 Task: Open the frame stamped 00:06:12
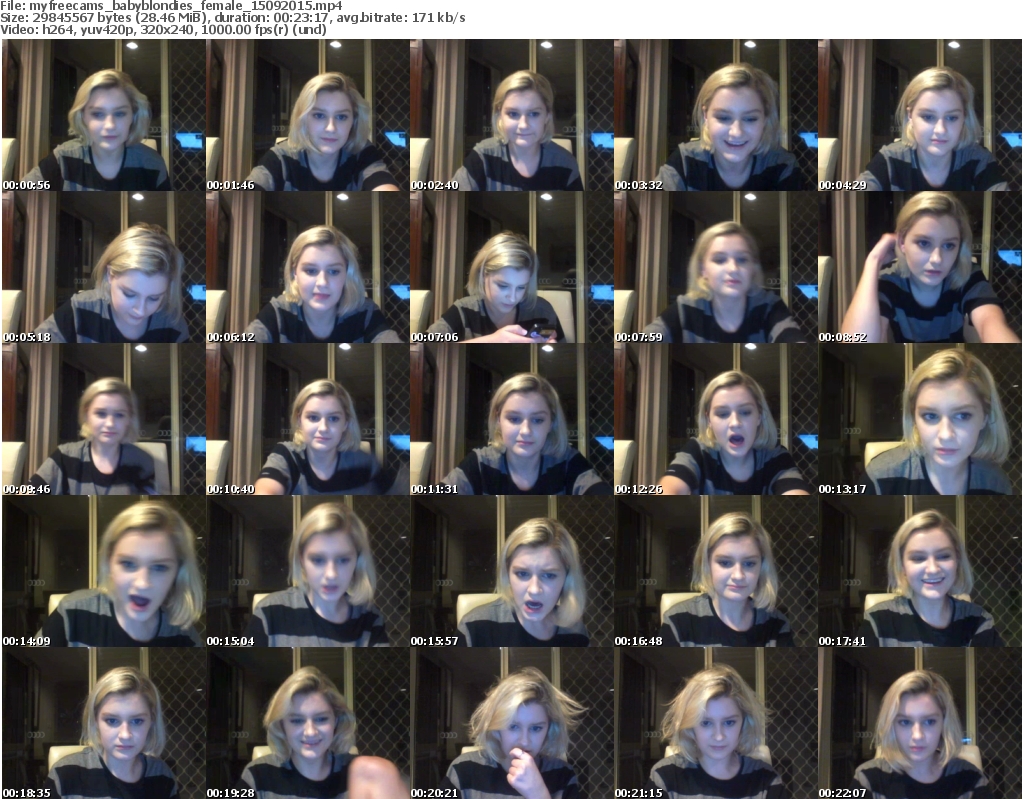point(308,267)
